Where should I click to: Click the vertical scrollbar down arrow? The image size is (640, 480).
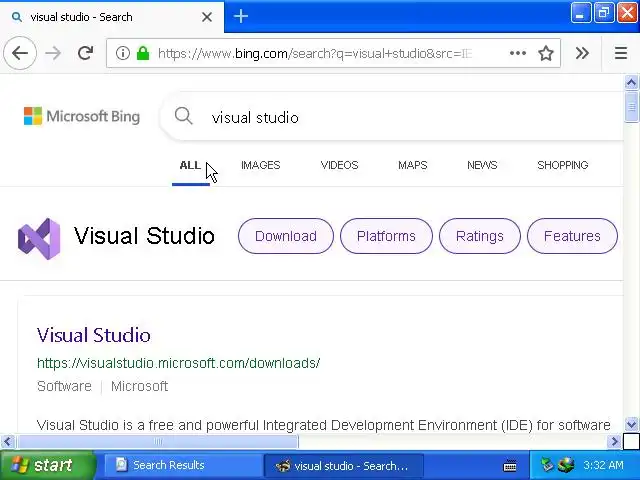pyautogui.click(x=631, y=424)
